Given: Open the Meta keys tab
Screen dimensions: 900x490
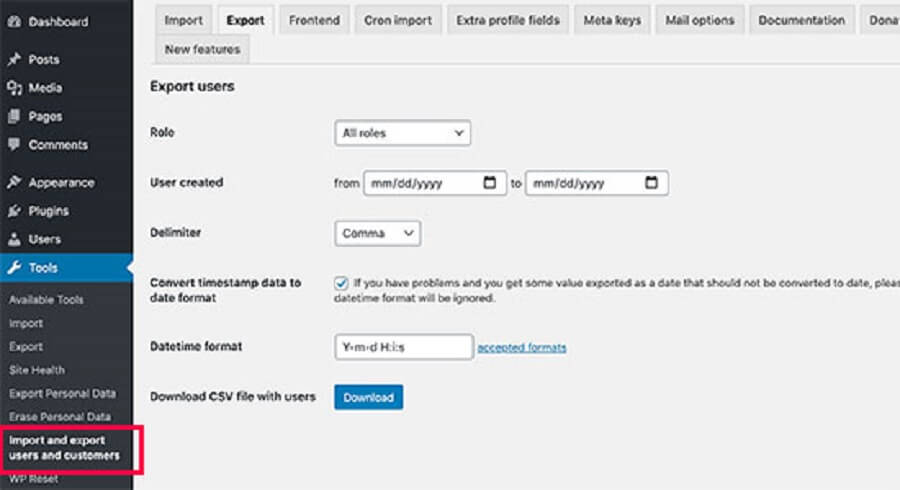Looking at the screenshot, I should [612, 20].
